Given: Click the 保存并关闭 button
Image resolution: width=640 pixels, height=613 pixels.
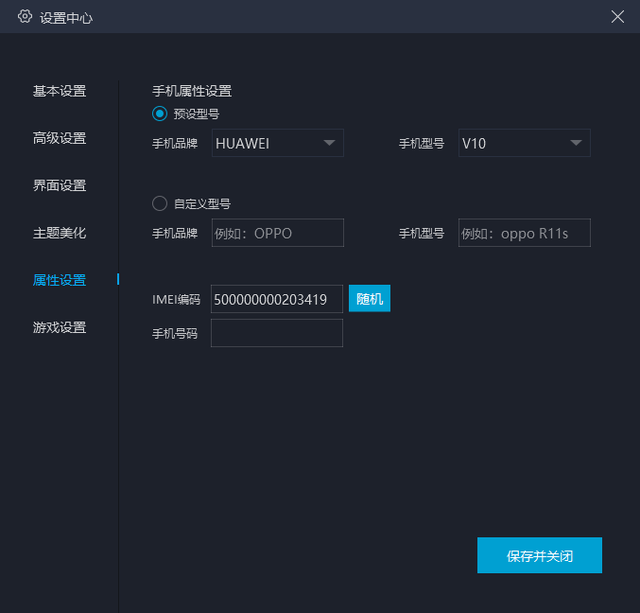Looking at the screenshot, I should (539, 555).
